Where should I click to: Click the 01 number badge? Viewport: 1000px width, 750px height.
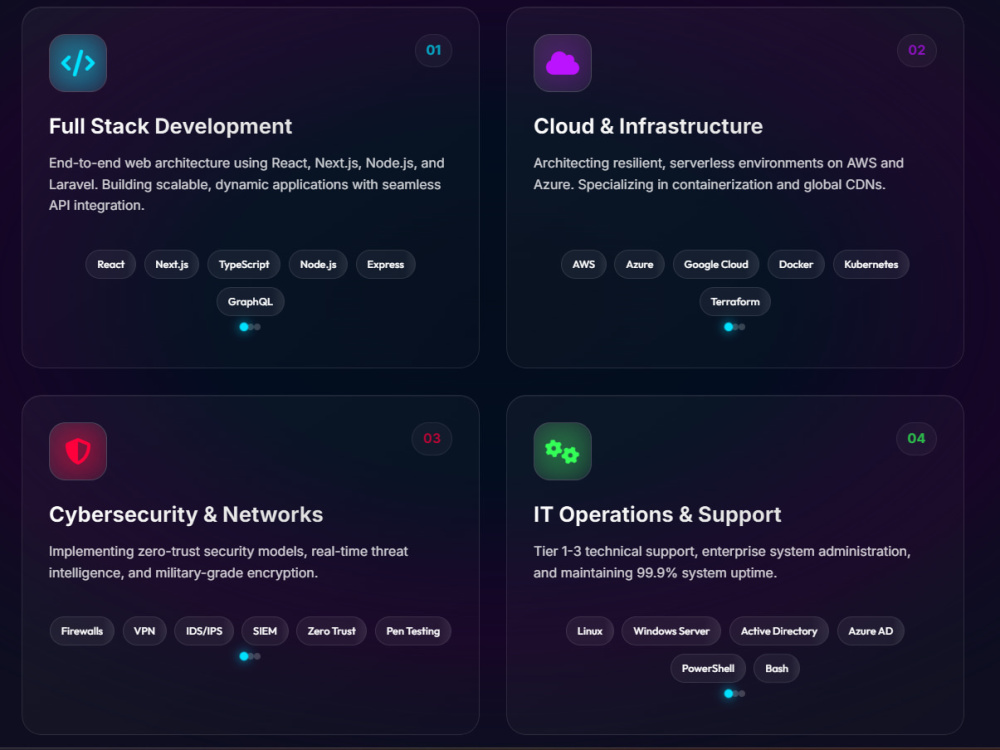coord(434,50)
